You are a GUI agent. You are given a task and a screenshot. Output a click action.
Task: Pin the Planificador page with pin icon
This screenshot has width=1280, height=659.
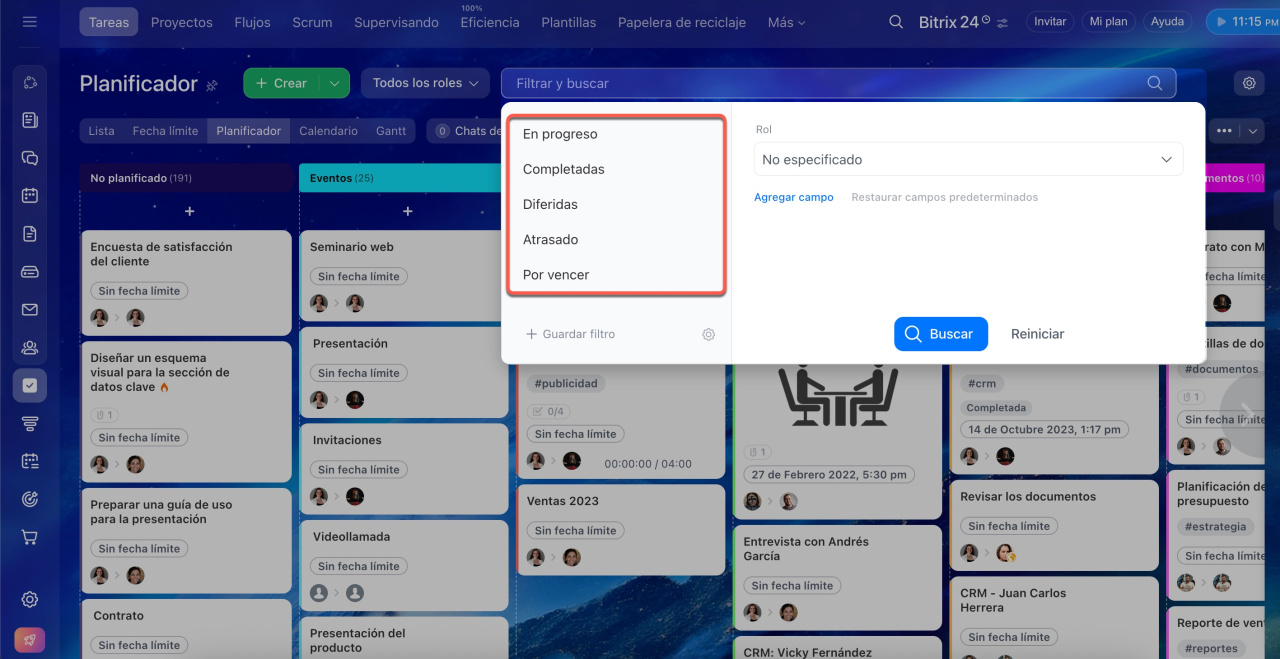click(x=212, y=86)
